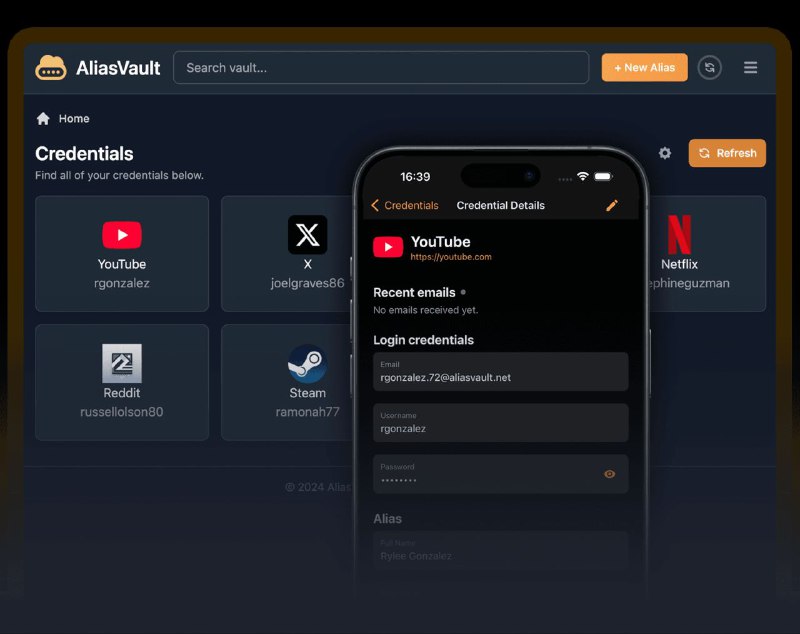This screenshot has height=634, width=800.
Task: Click the AliasVault logo icon
Action: 50,67
